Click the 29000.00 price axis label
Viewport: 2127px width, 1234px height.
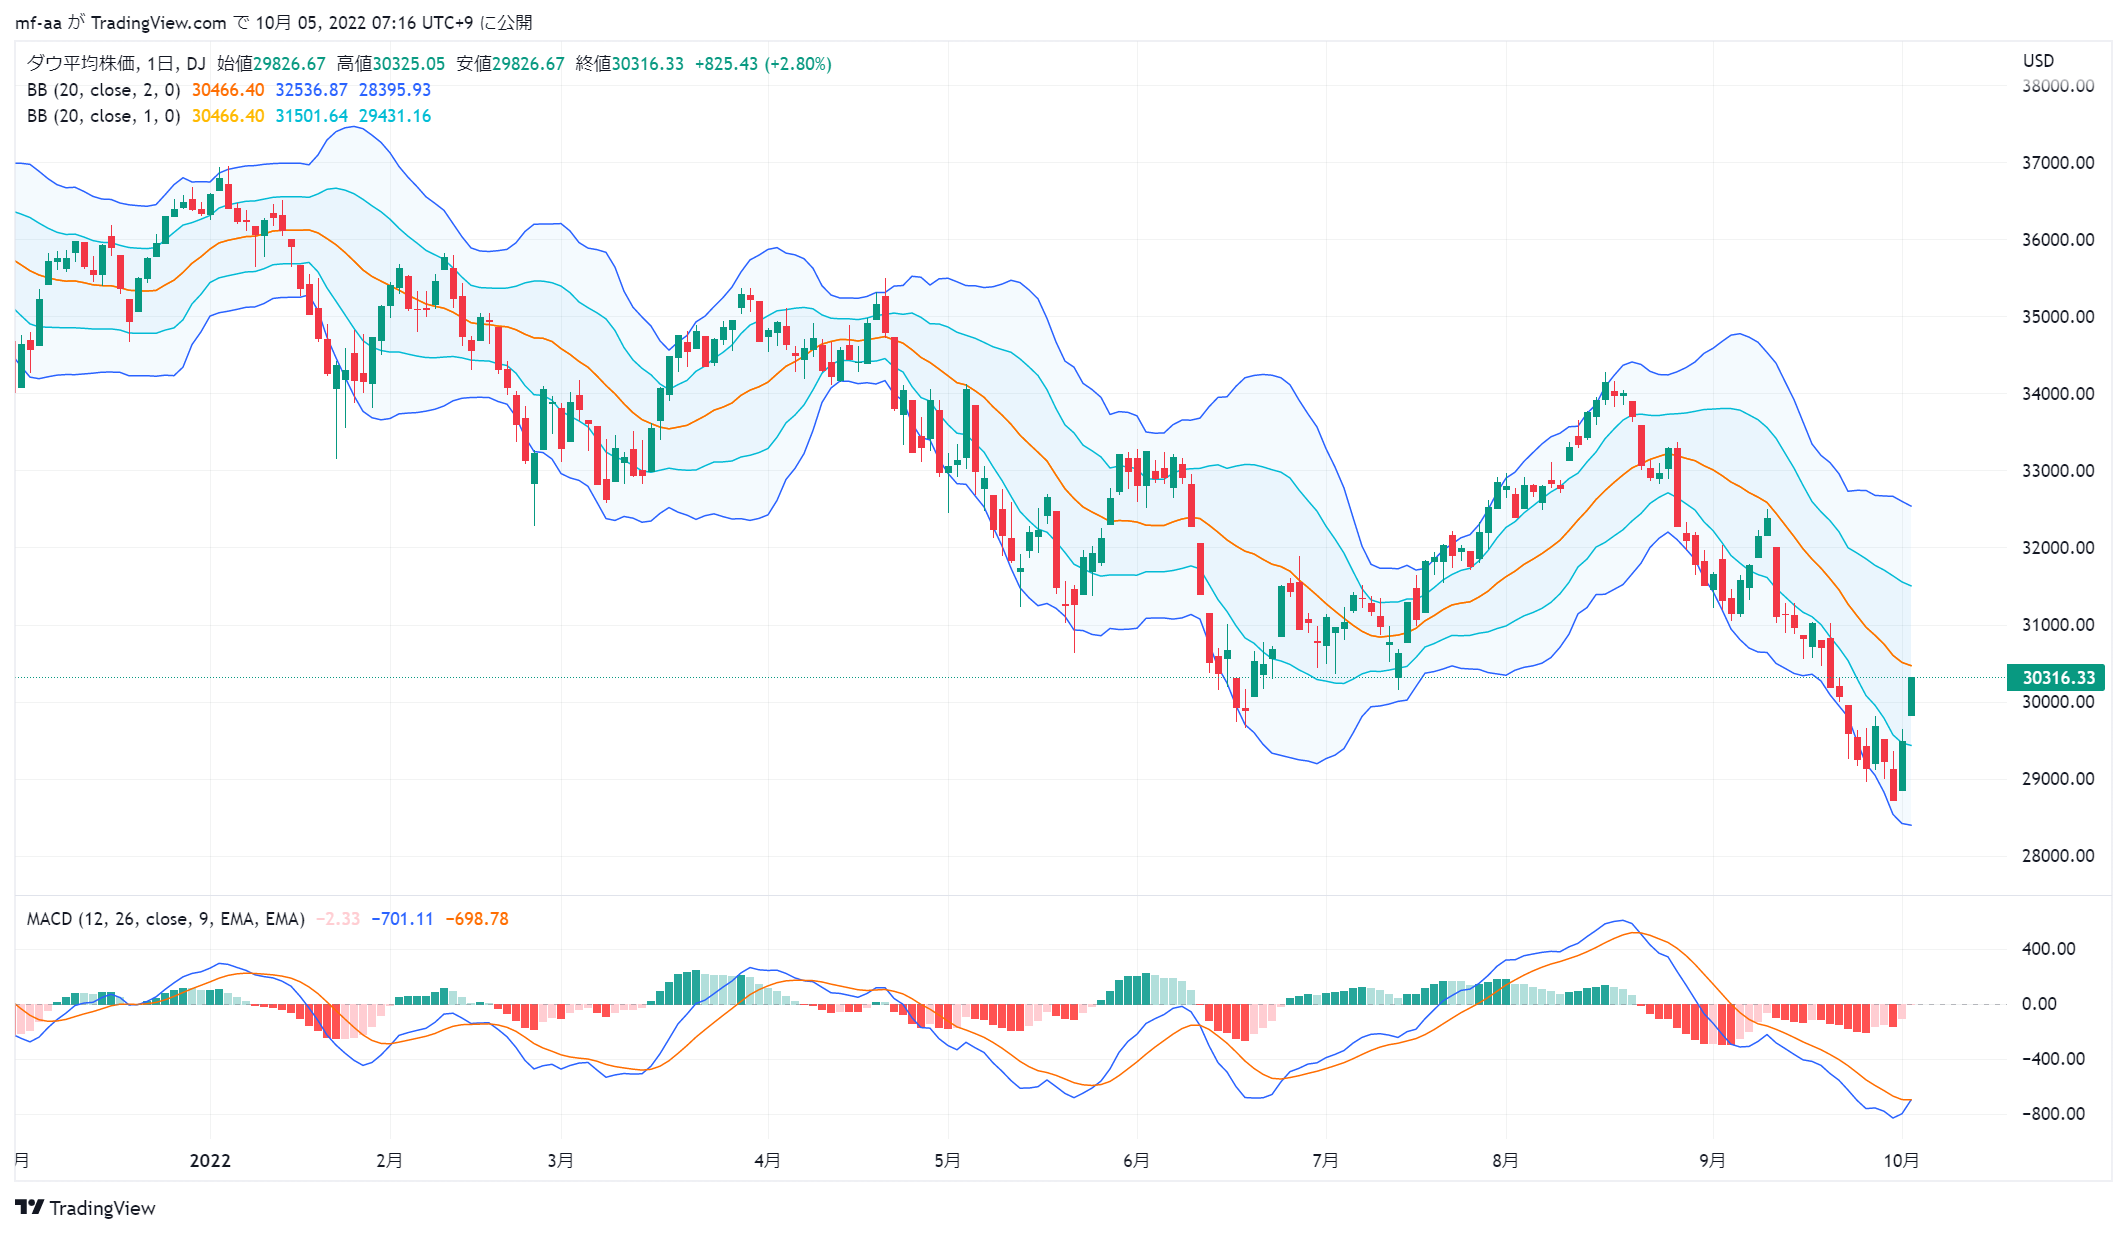click(2058, 779)
